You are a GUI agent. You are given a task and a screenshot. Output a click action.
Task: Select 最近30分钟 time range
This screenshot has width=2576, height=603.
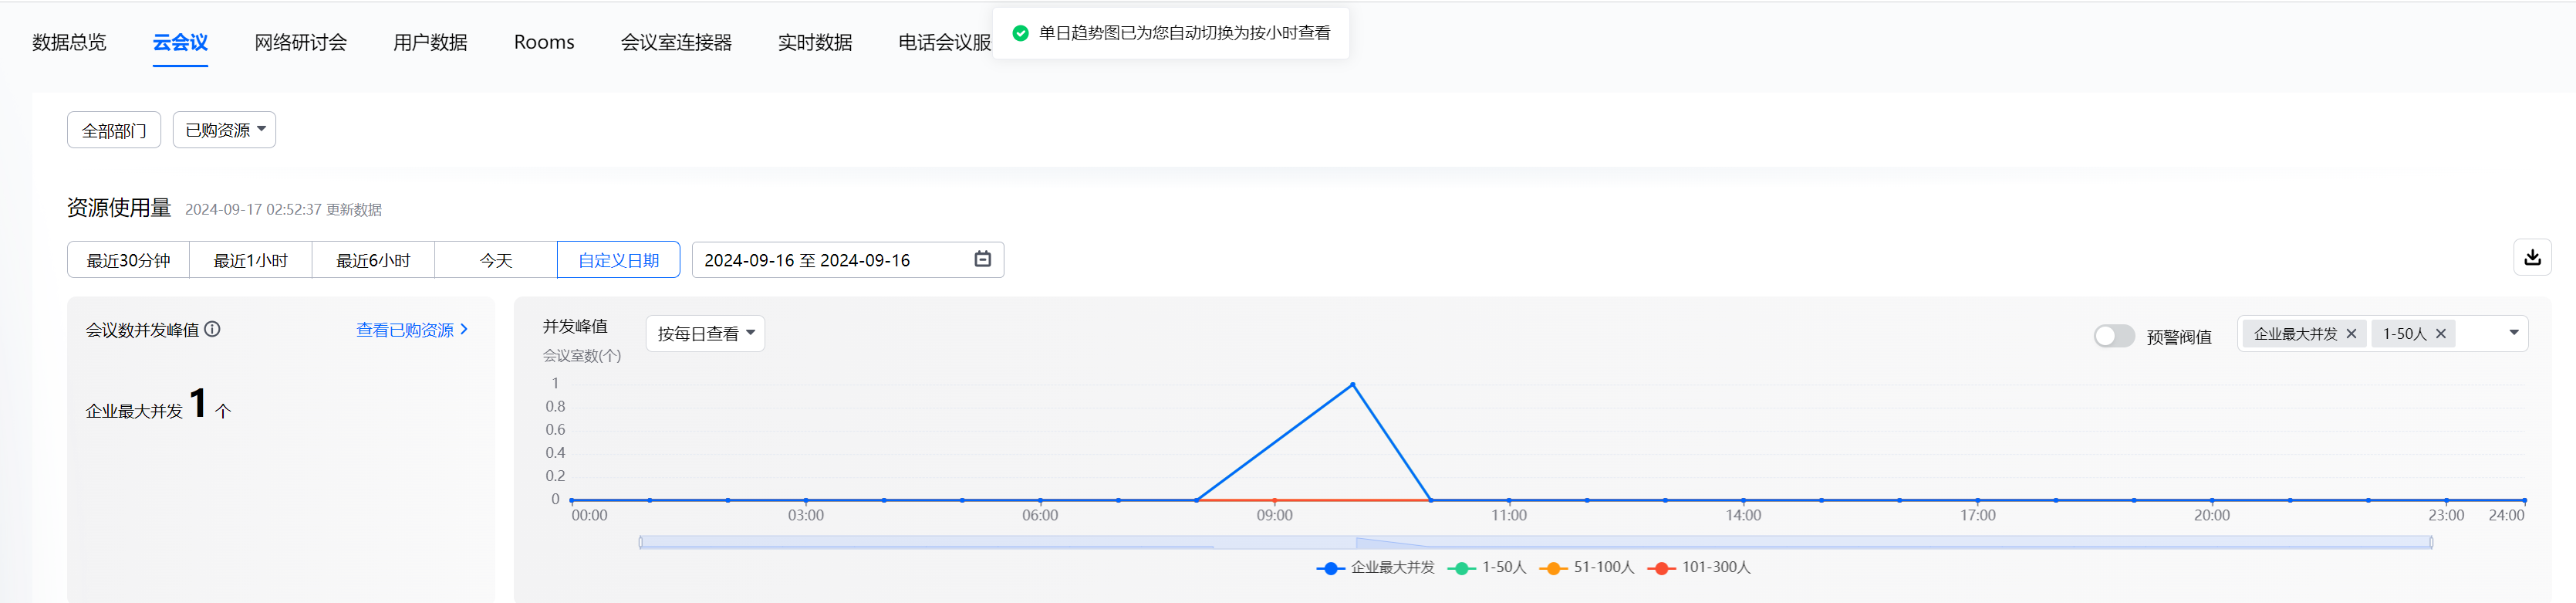pyautogui.click(x=128, y=260)
